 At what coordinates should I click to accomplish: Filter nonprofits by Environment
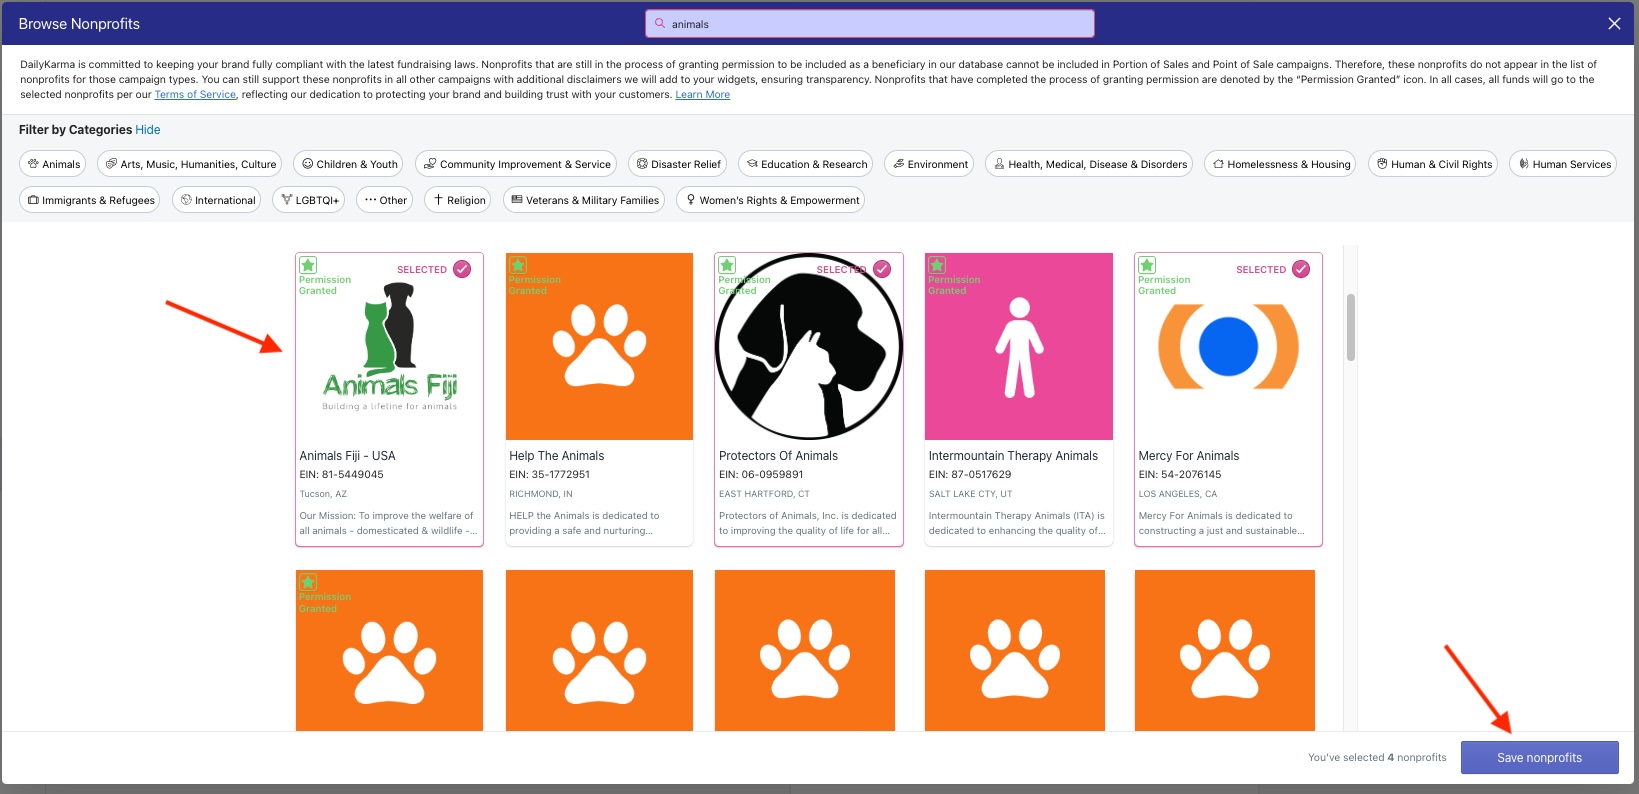point(929,164)
